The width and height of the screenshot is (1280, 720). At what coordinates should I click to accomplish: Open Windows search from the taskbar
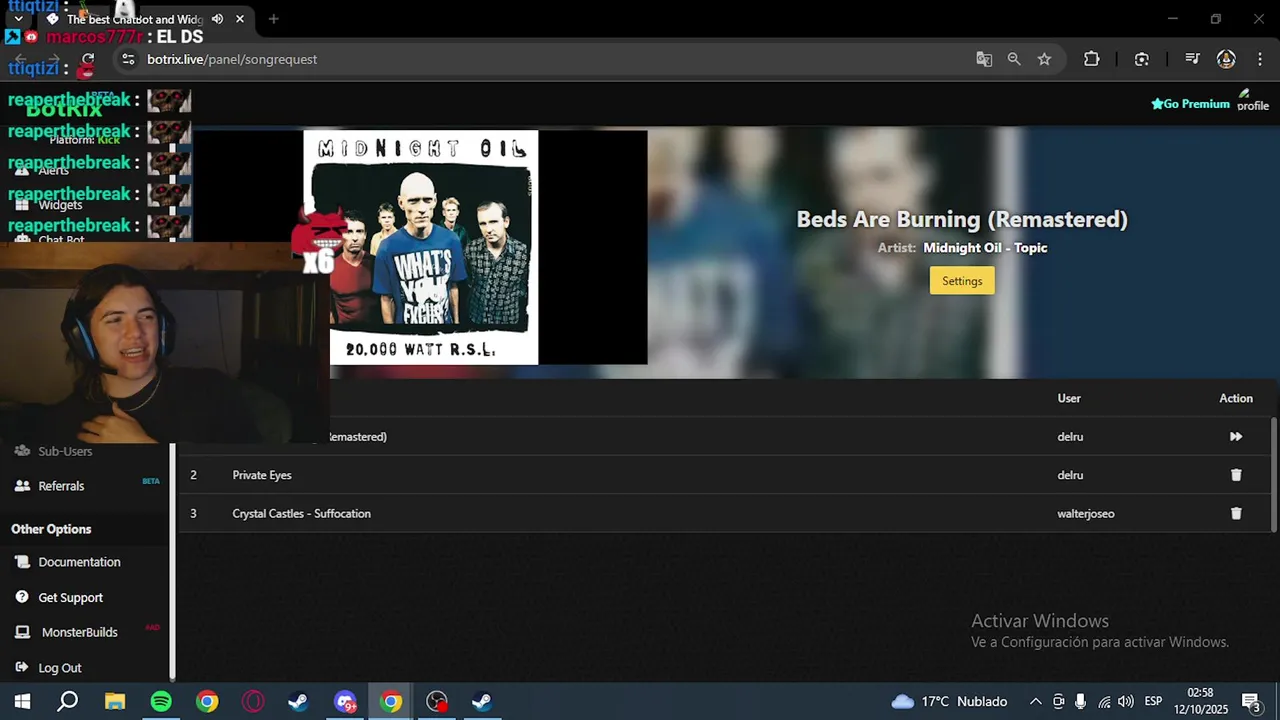coord(67,702)
